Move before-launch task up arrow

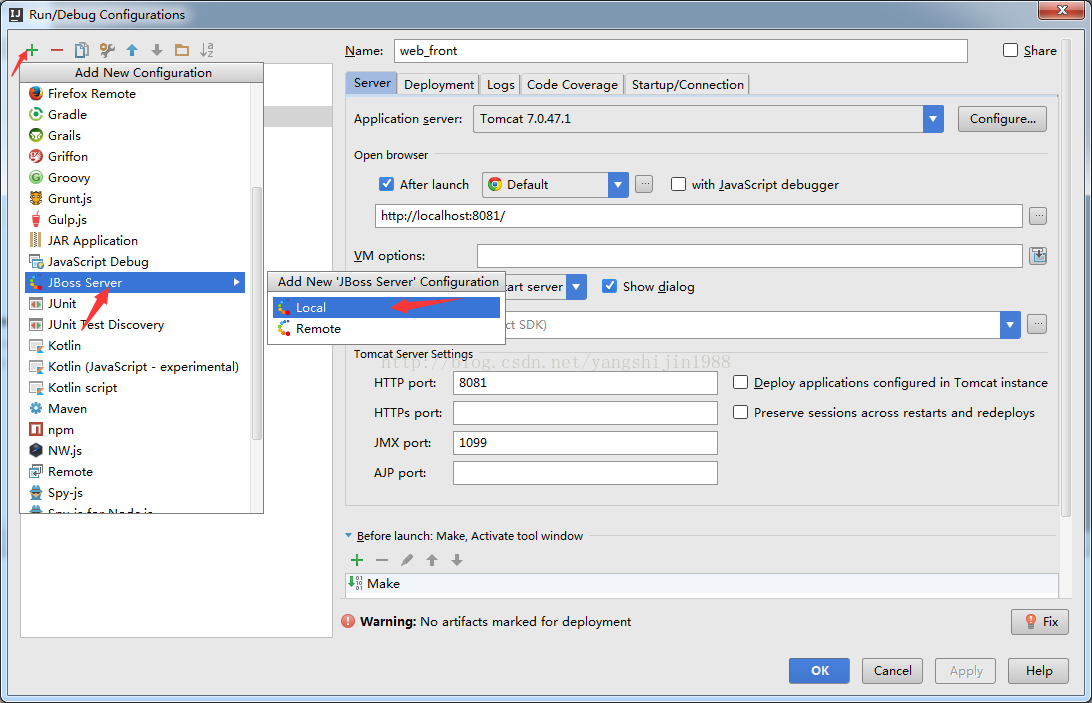click(432, 559)
